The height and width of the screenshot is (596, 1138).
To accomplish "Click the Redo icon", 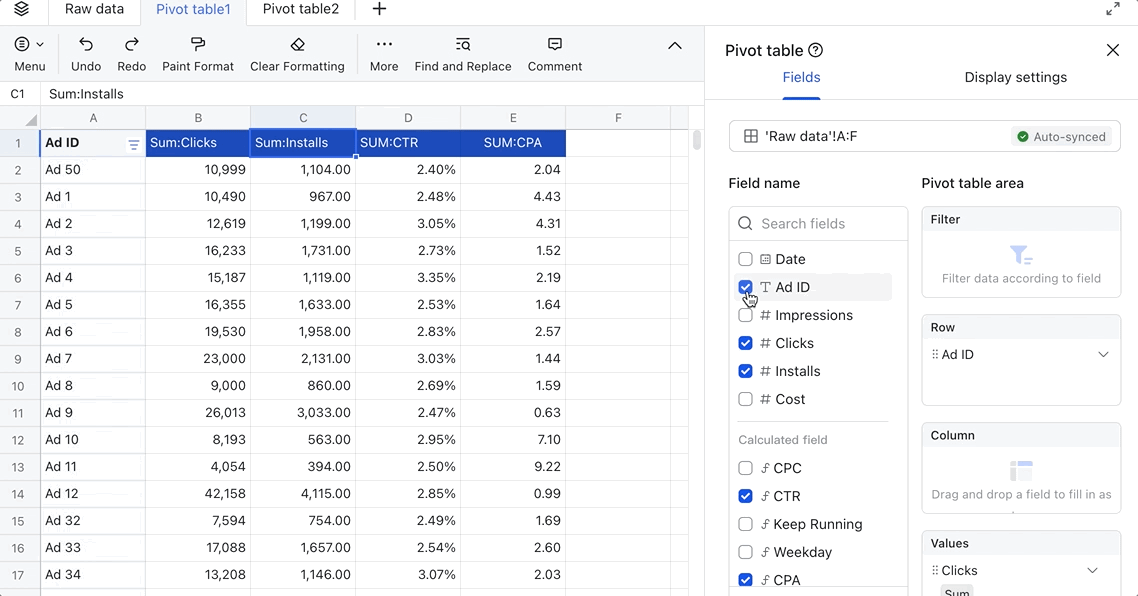I will point(131,45).
